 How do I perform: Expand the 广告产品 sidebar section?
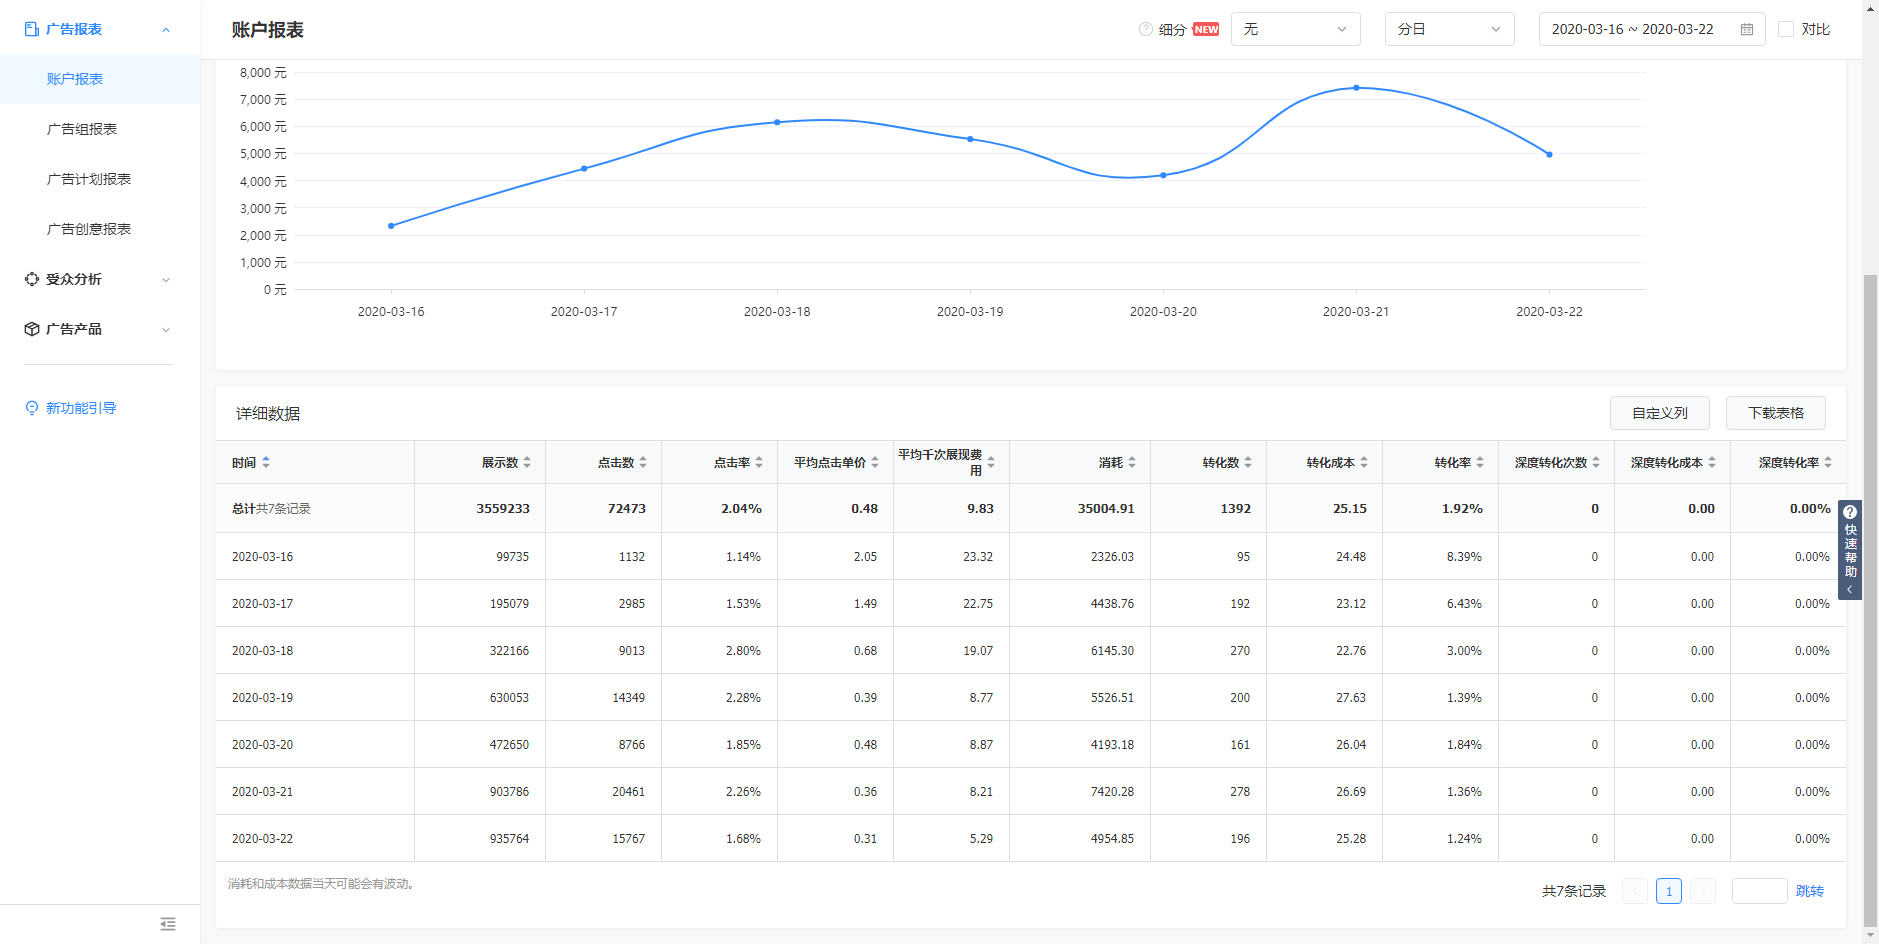(x=98, y=330)
